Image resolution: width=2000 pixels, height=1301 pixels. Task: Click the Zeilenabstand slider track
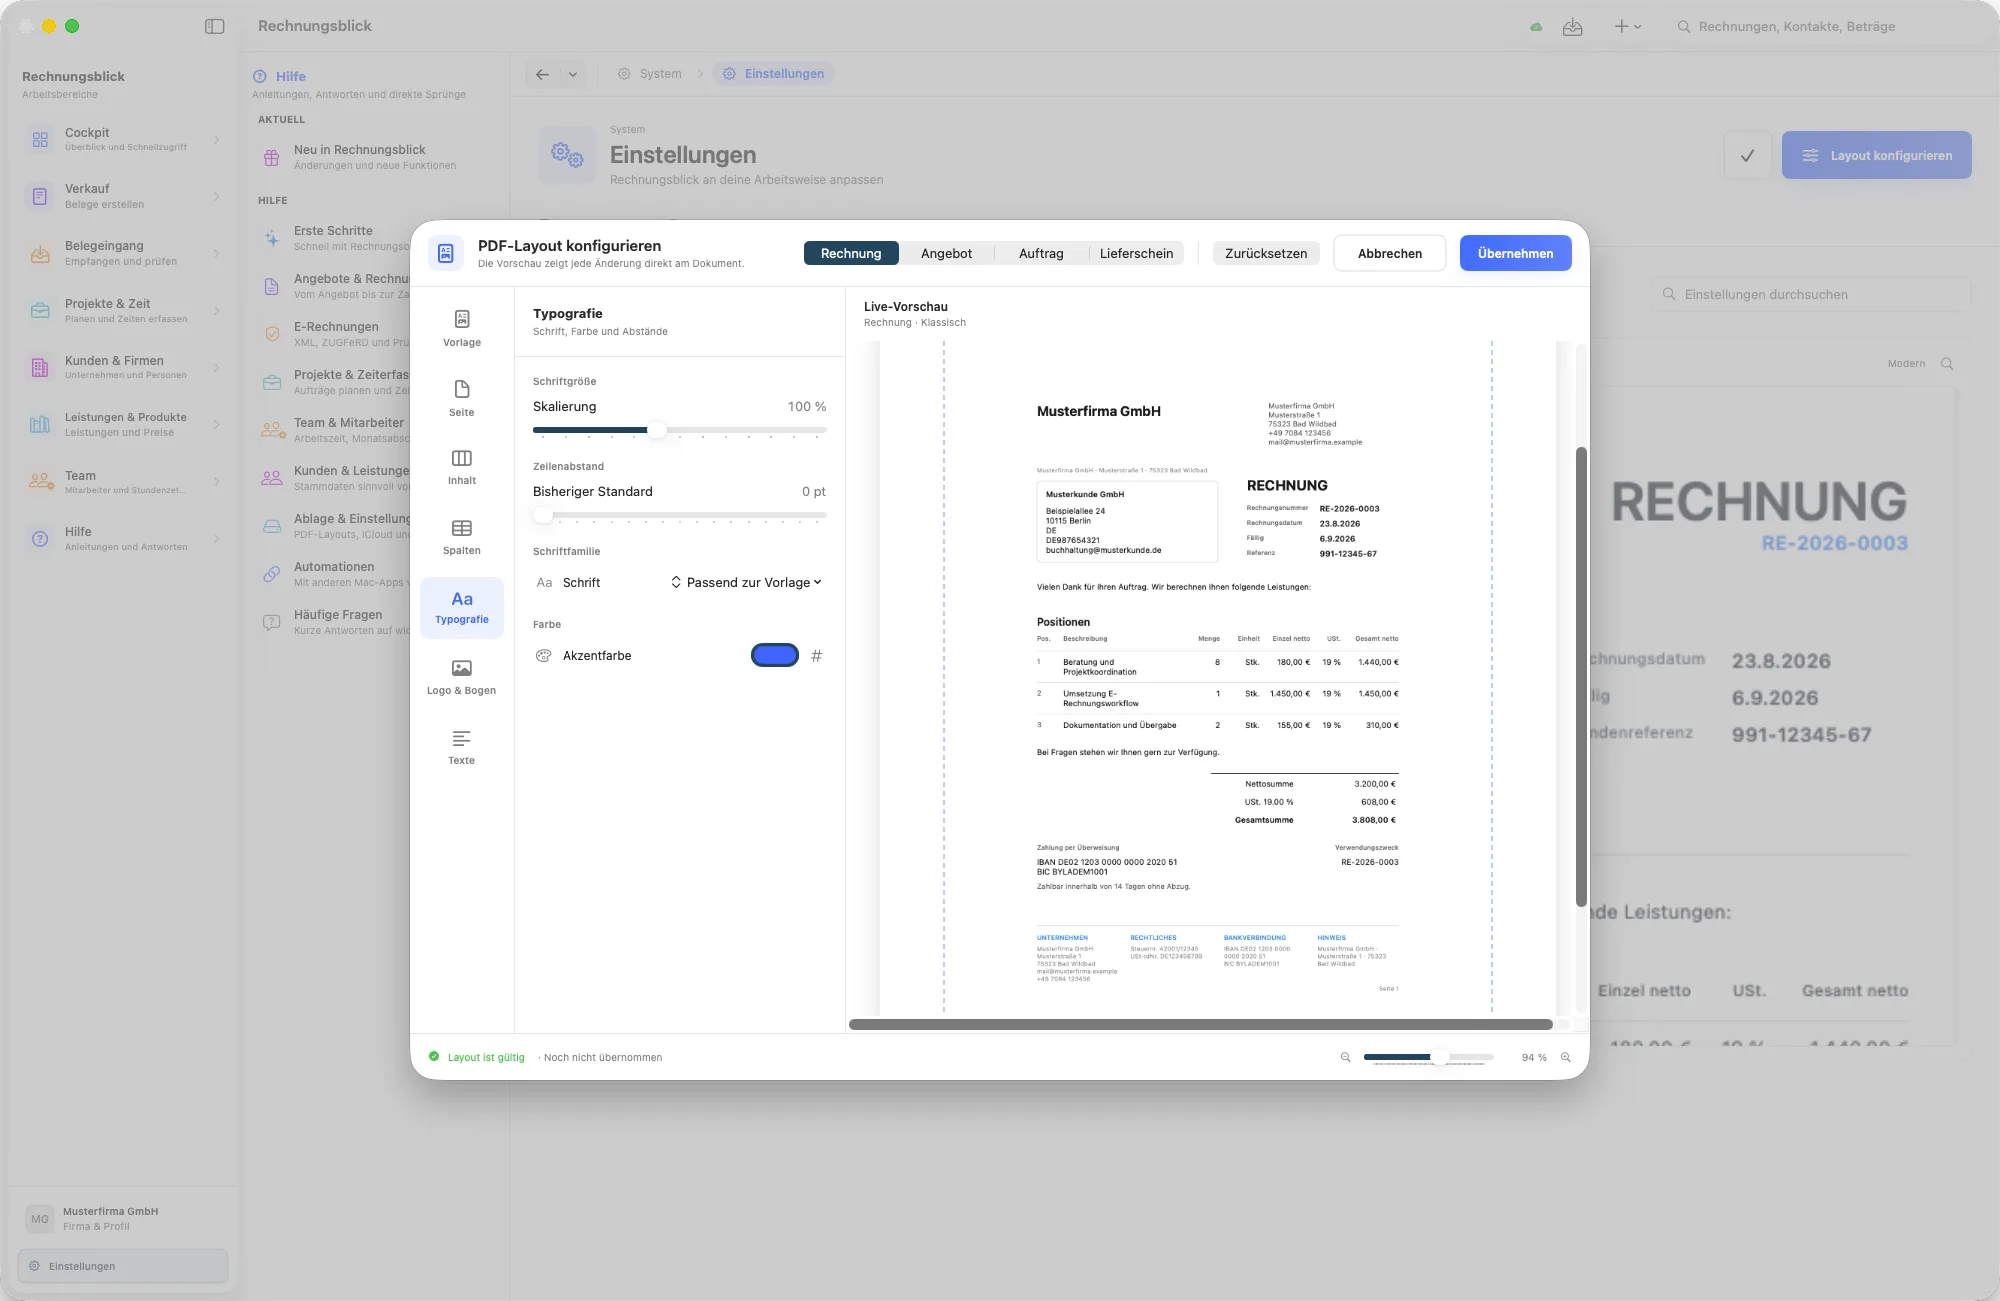pos(680,515)
